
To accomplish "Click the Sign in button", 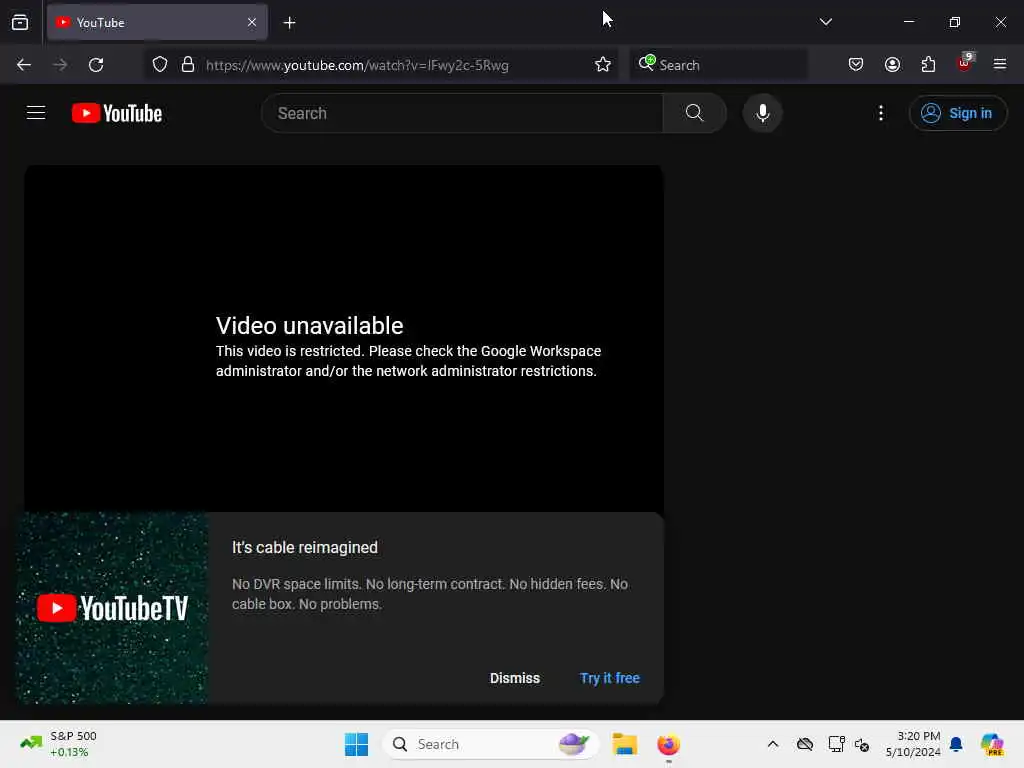I will click(x=957, y=113).
